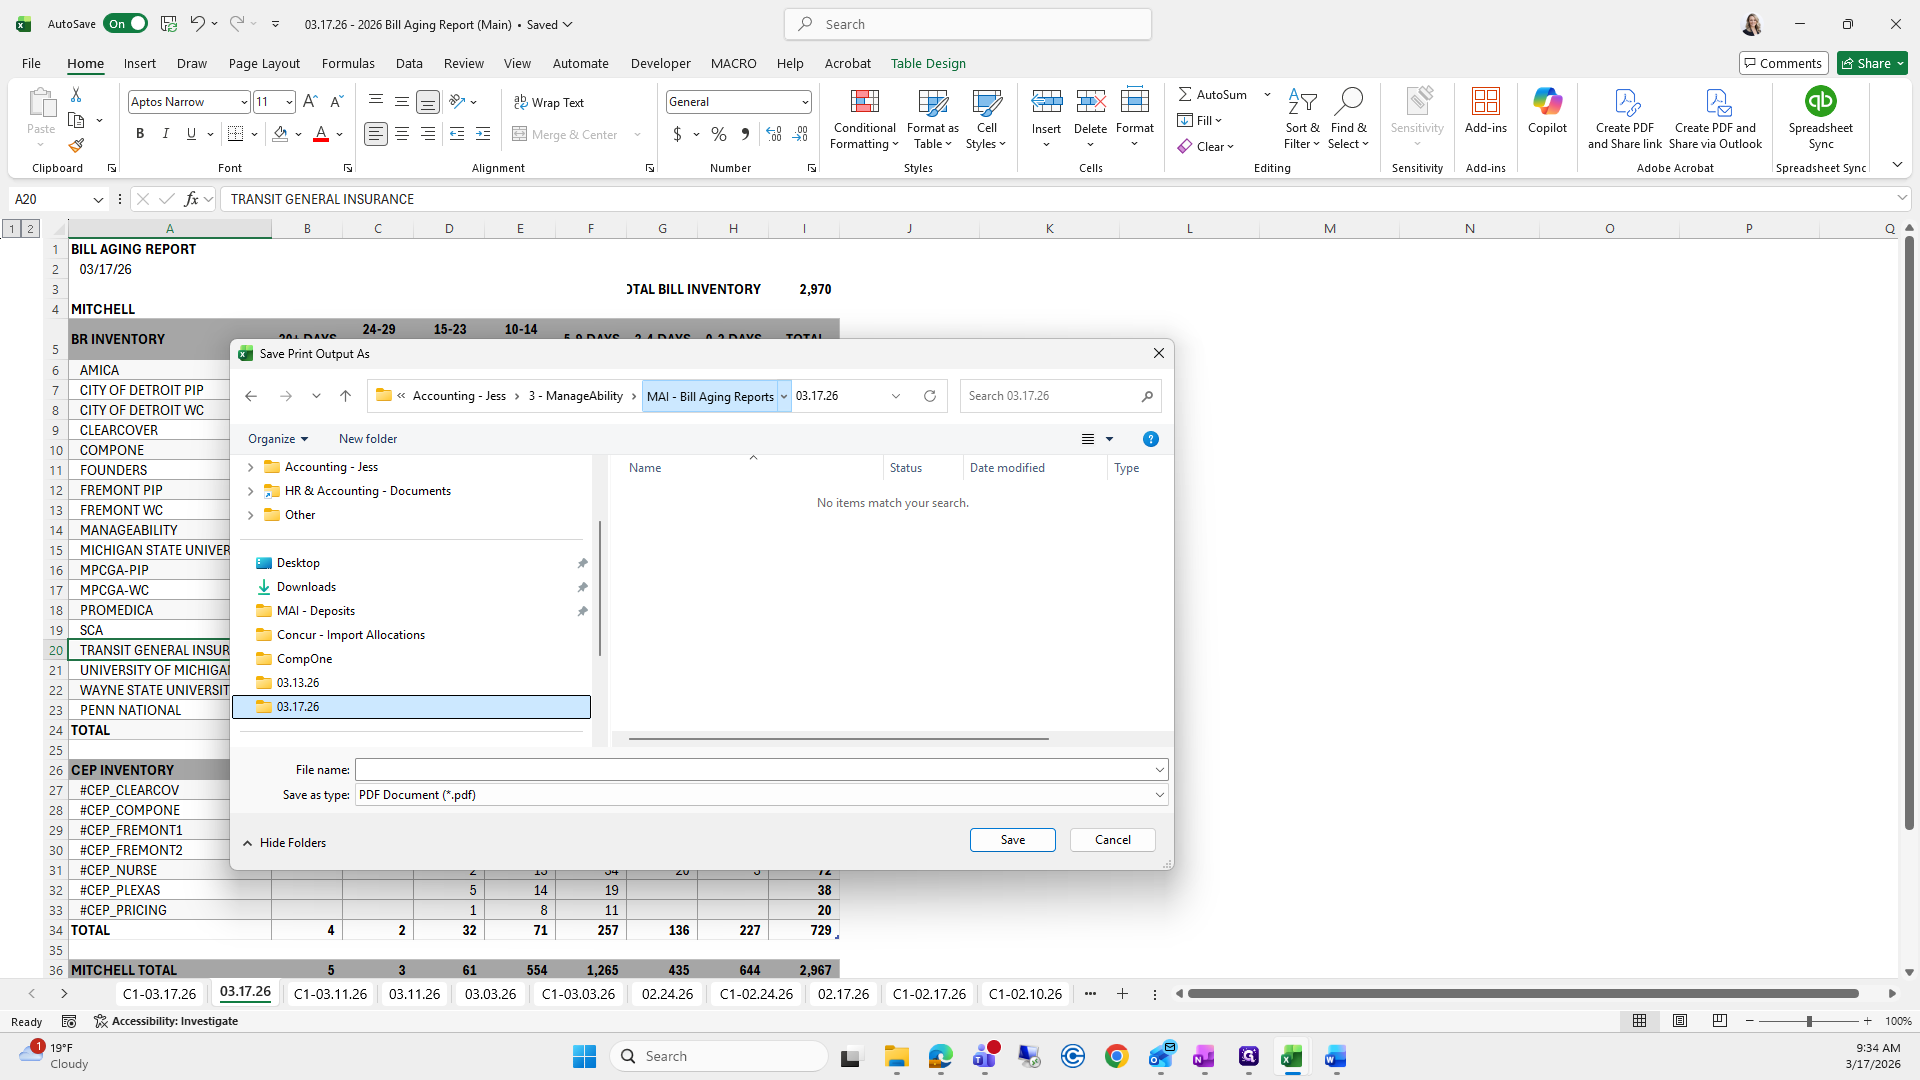
Task: Open the blue Help icon in the save dialog
Action: 1150,439
